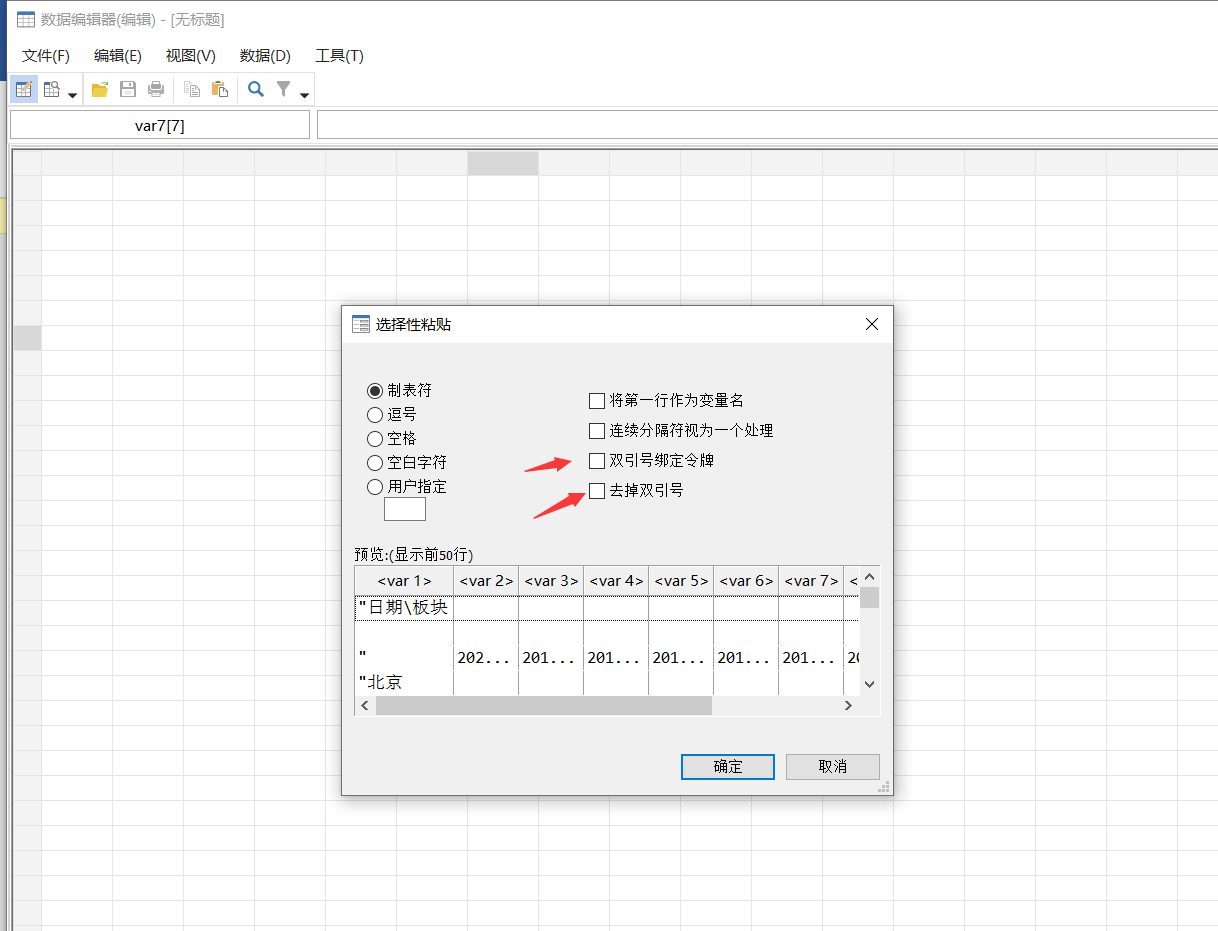The height and width of the screenshot is (931, 1218).
Task: Copy selection with the copy icon
Action: point(191,89)
